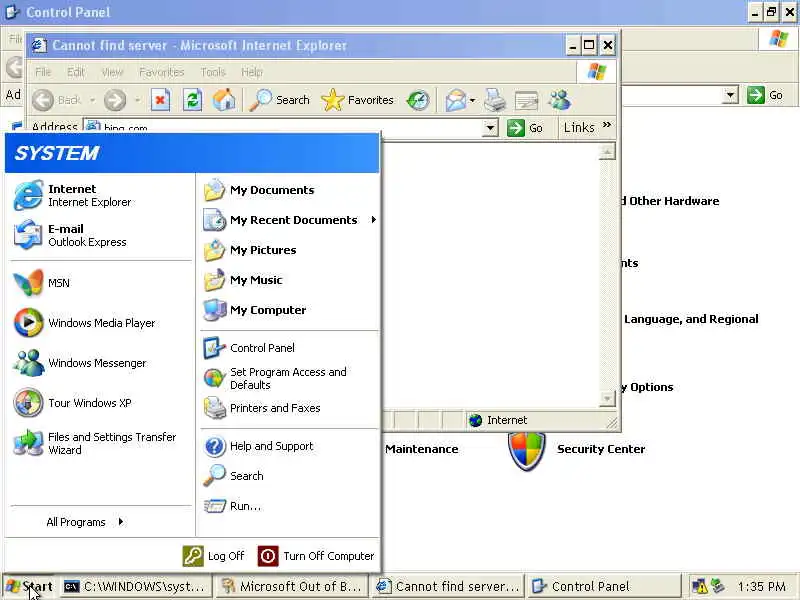Expand My Recent Documents submenu
Image resolution: width=800 pixels, height=600 pixels.
[374, 220]
